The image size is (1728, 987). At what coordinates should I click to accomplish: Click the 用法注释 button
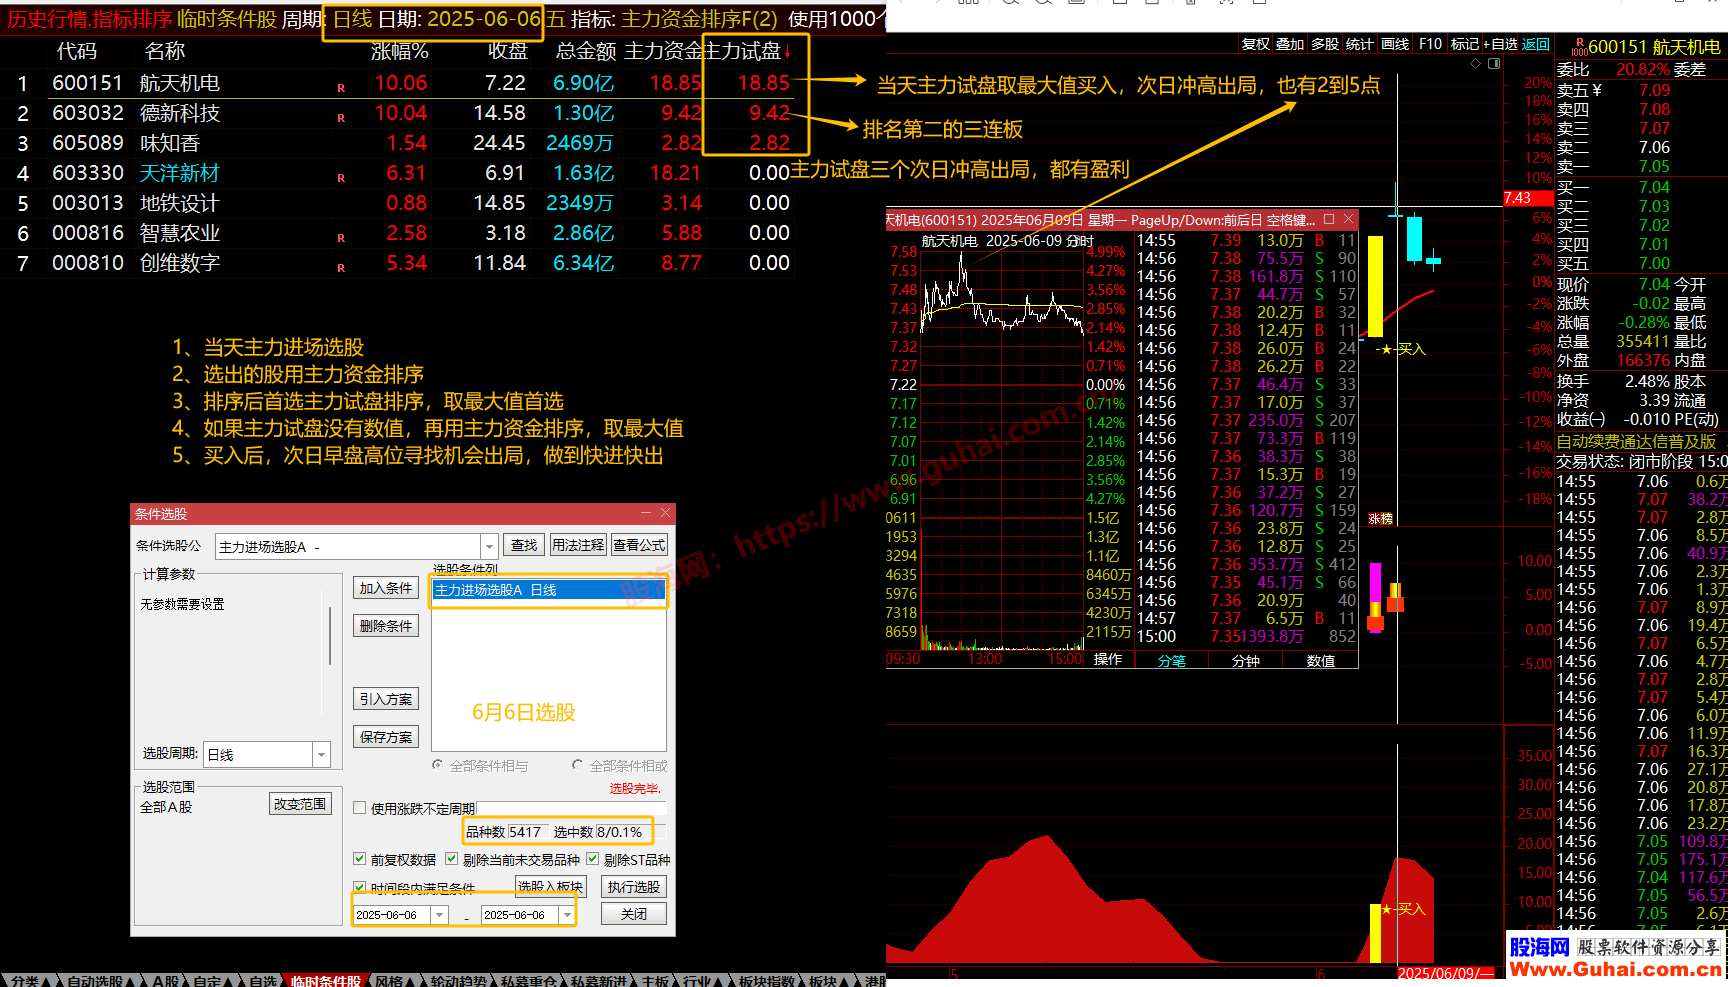click(578, 545)
